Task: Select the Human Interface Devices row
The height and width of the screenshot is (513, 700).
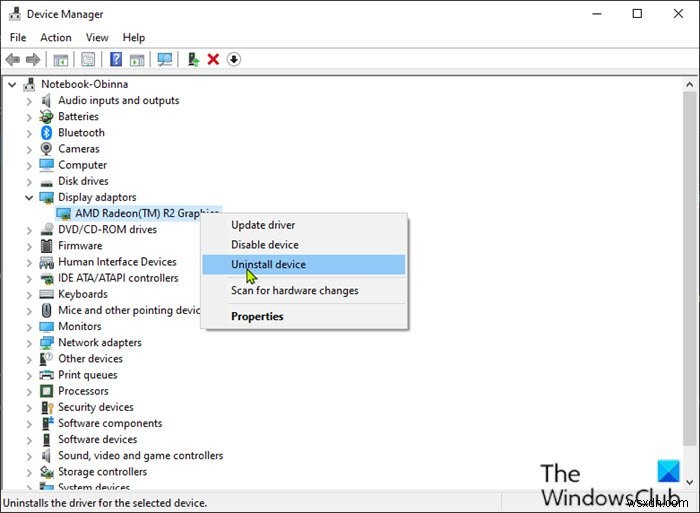Action: click(117, 262)
